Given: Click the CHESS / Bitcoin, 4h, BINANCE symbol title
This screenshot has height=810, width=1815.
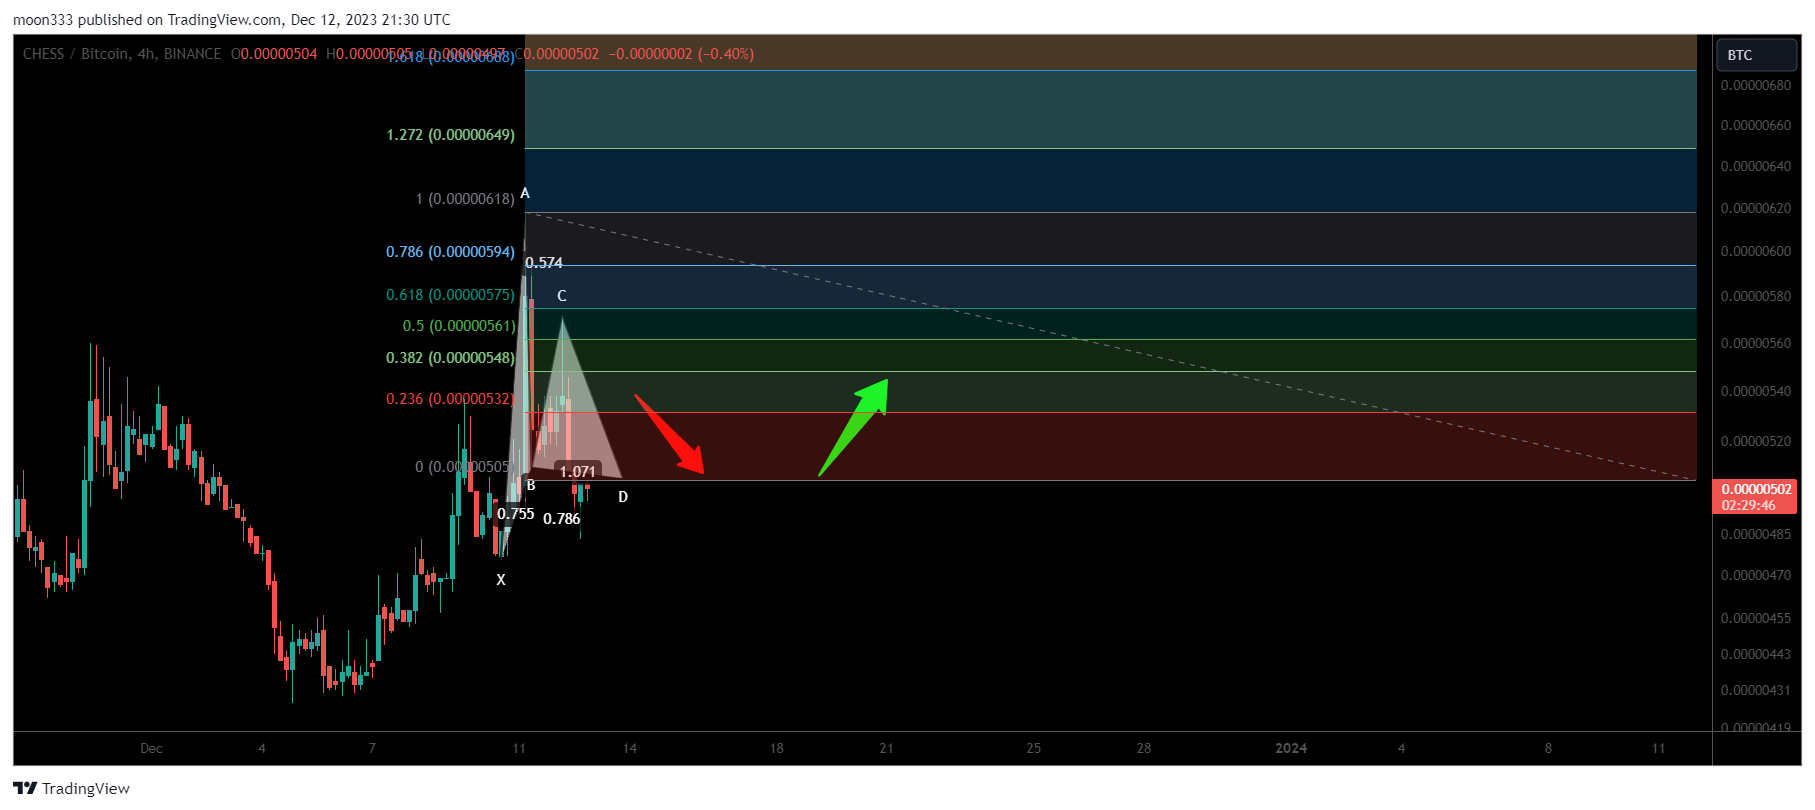Looking at the screenshot, I should [x=122, y=54].
